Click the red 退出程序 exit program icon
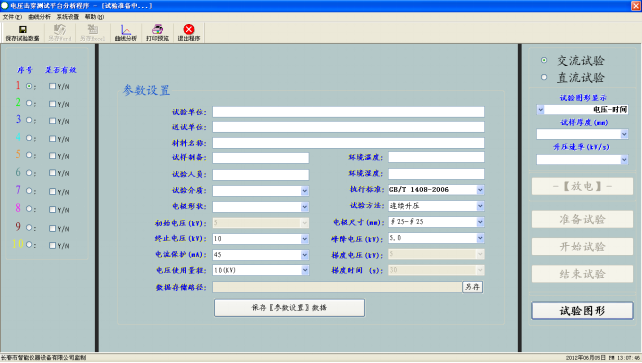Image resolution: width=642 pixels, height=363 pixels. click(189, 29)
